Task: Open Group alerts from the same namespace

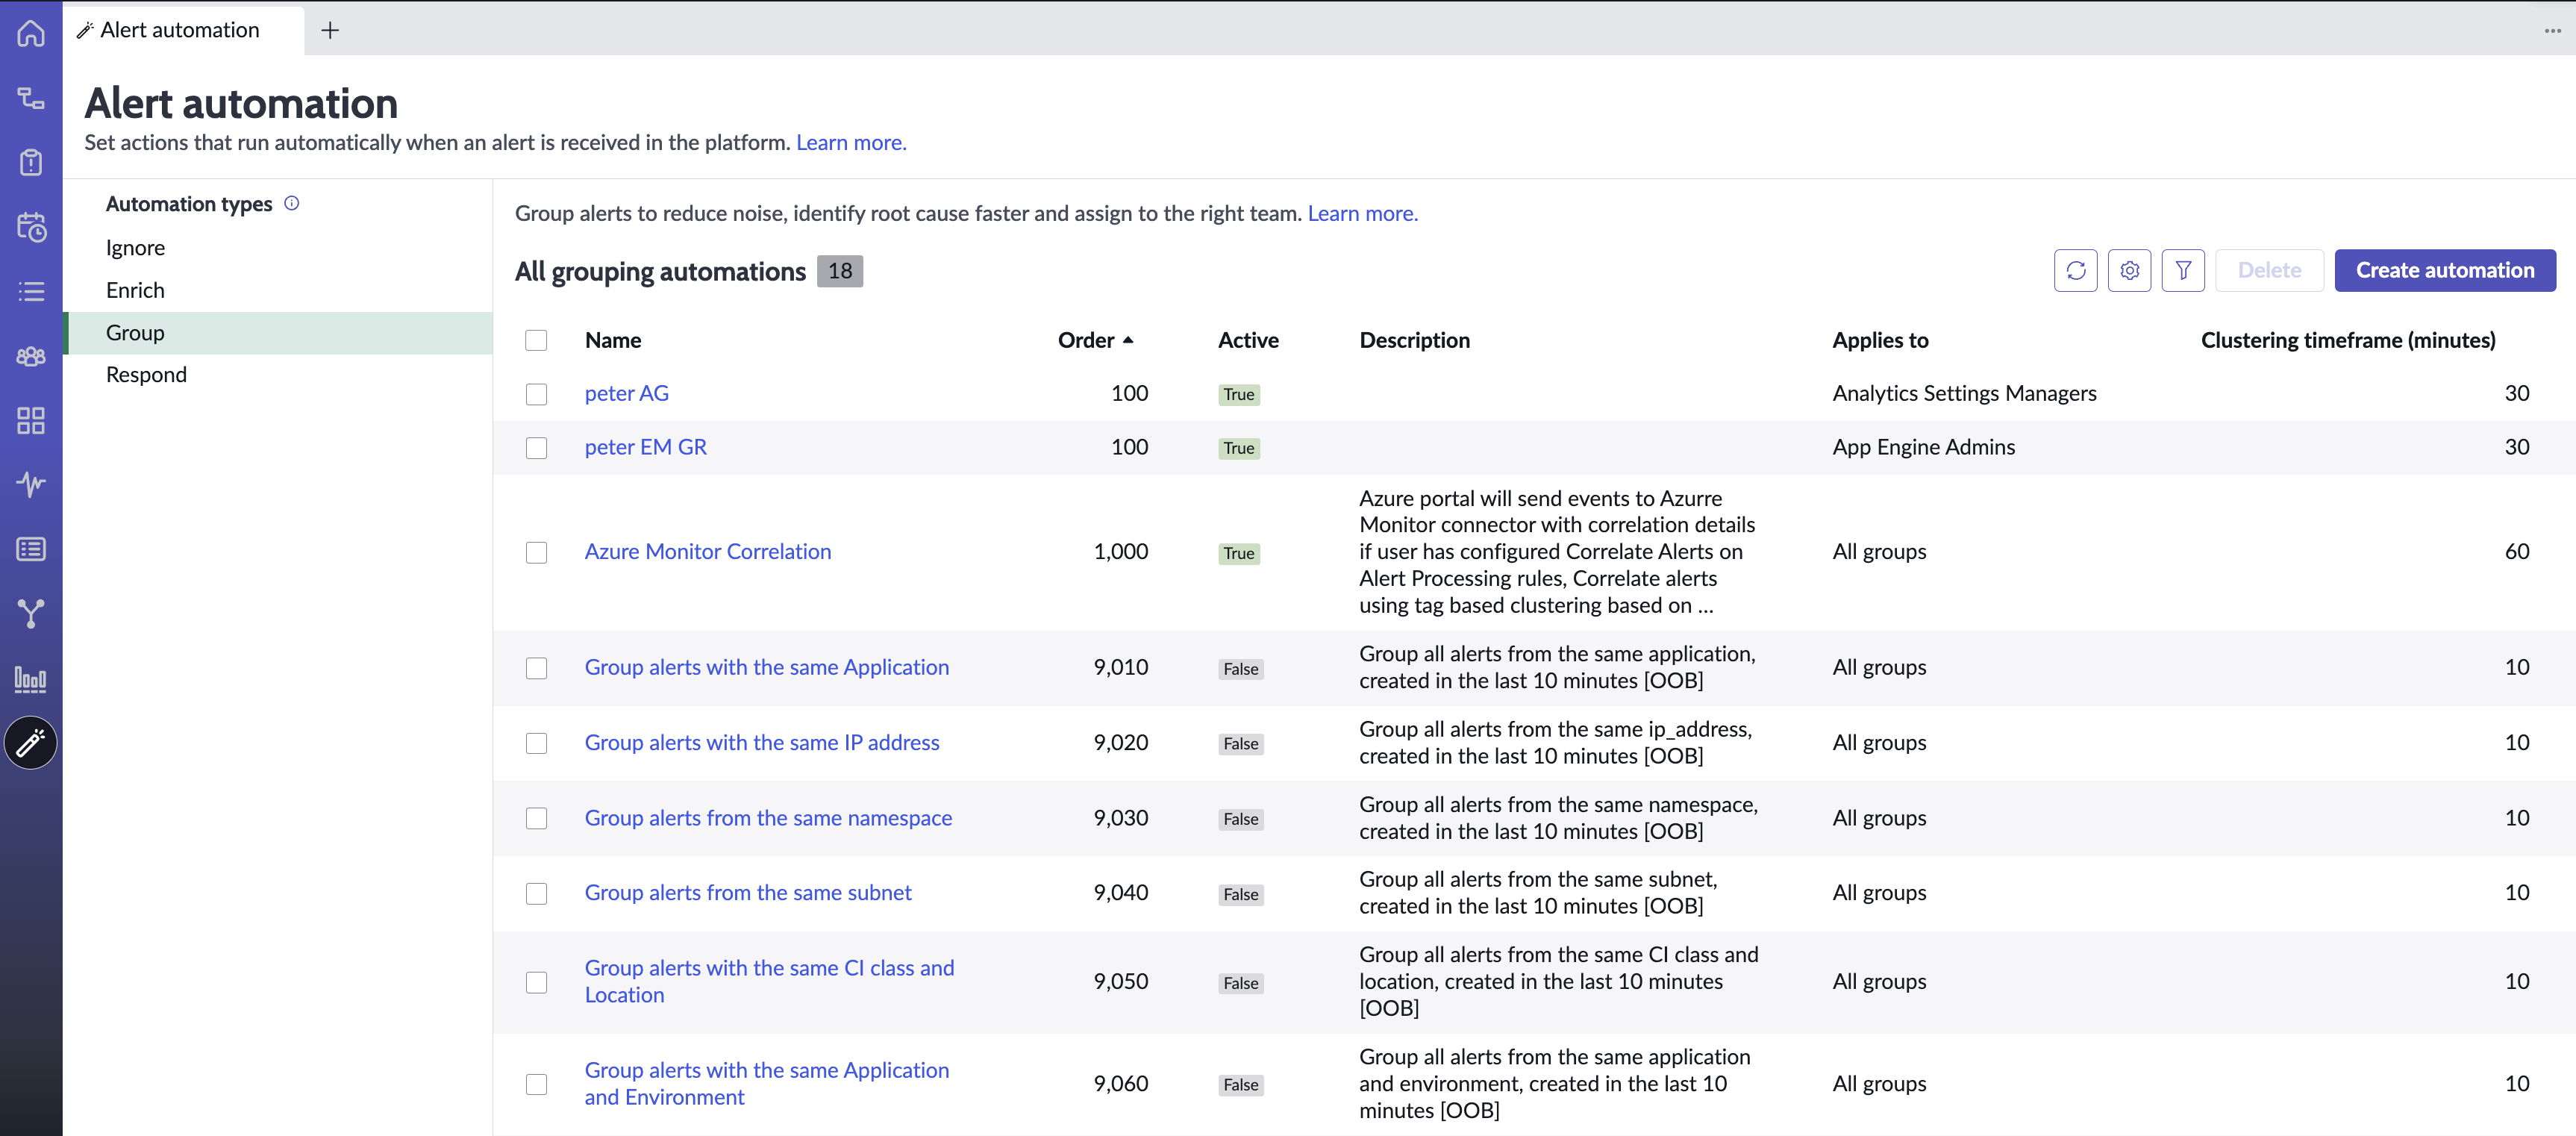Action: coord(768,819)
